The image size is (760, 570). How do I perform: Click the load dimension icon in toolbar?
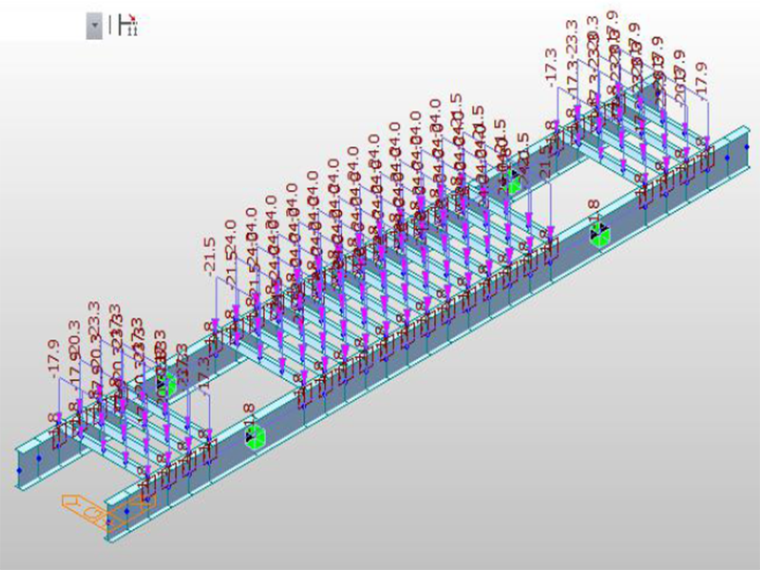tap(127, 25)
